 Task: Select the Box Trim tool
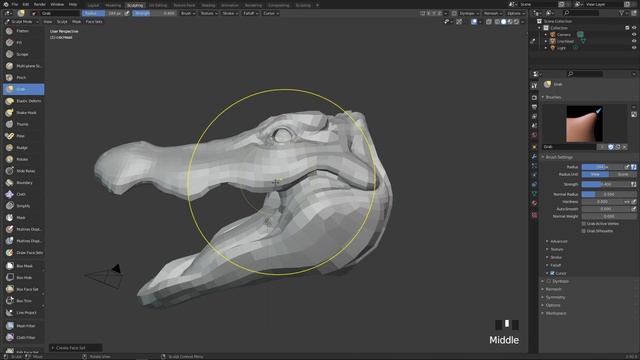point(23,301)
